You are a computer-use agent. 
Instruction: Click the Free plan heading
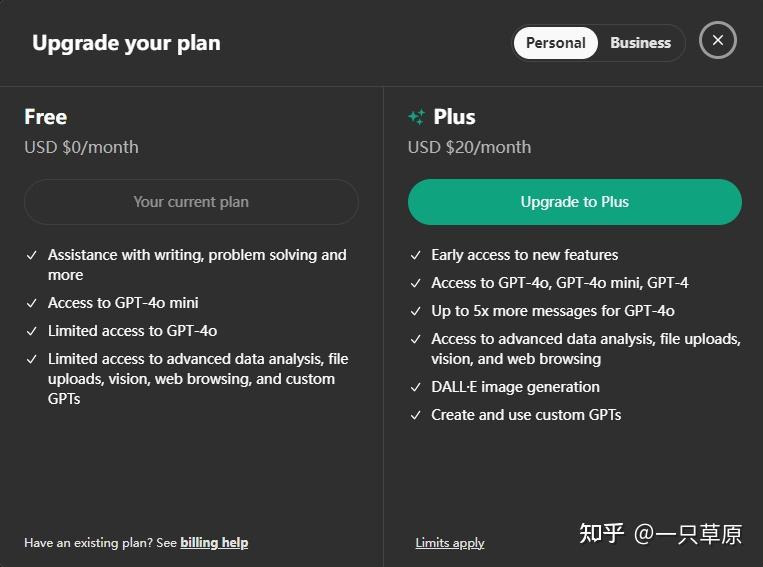click(46, 117)
